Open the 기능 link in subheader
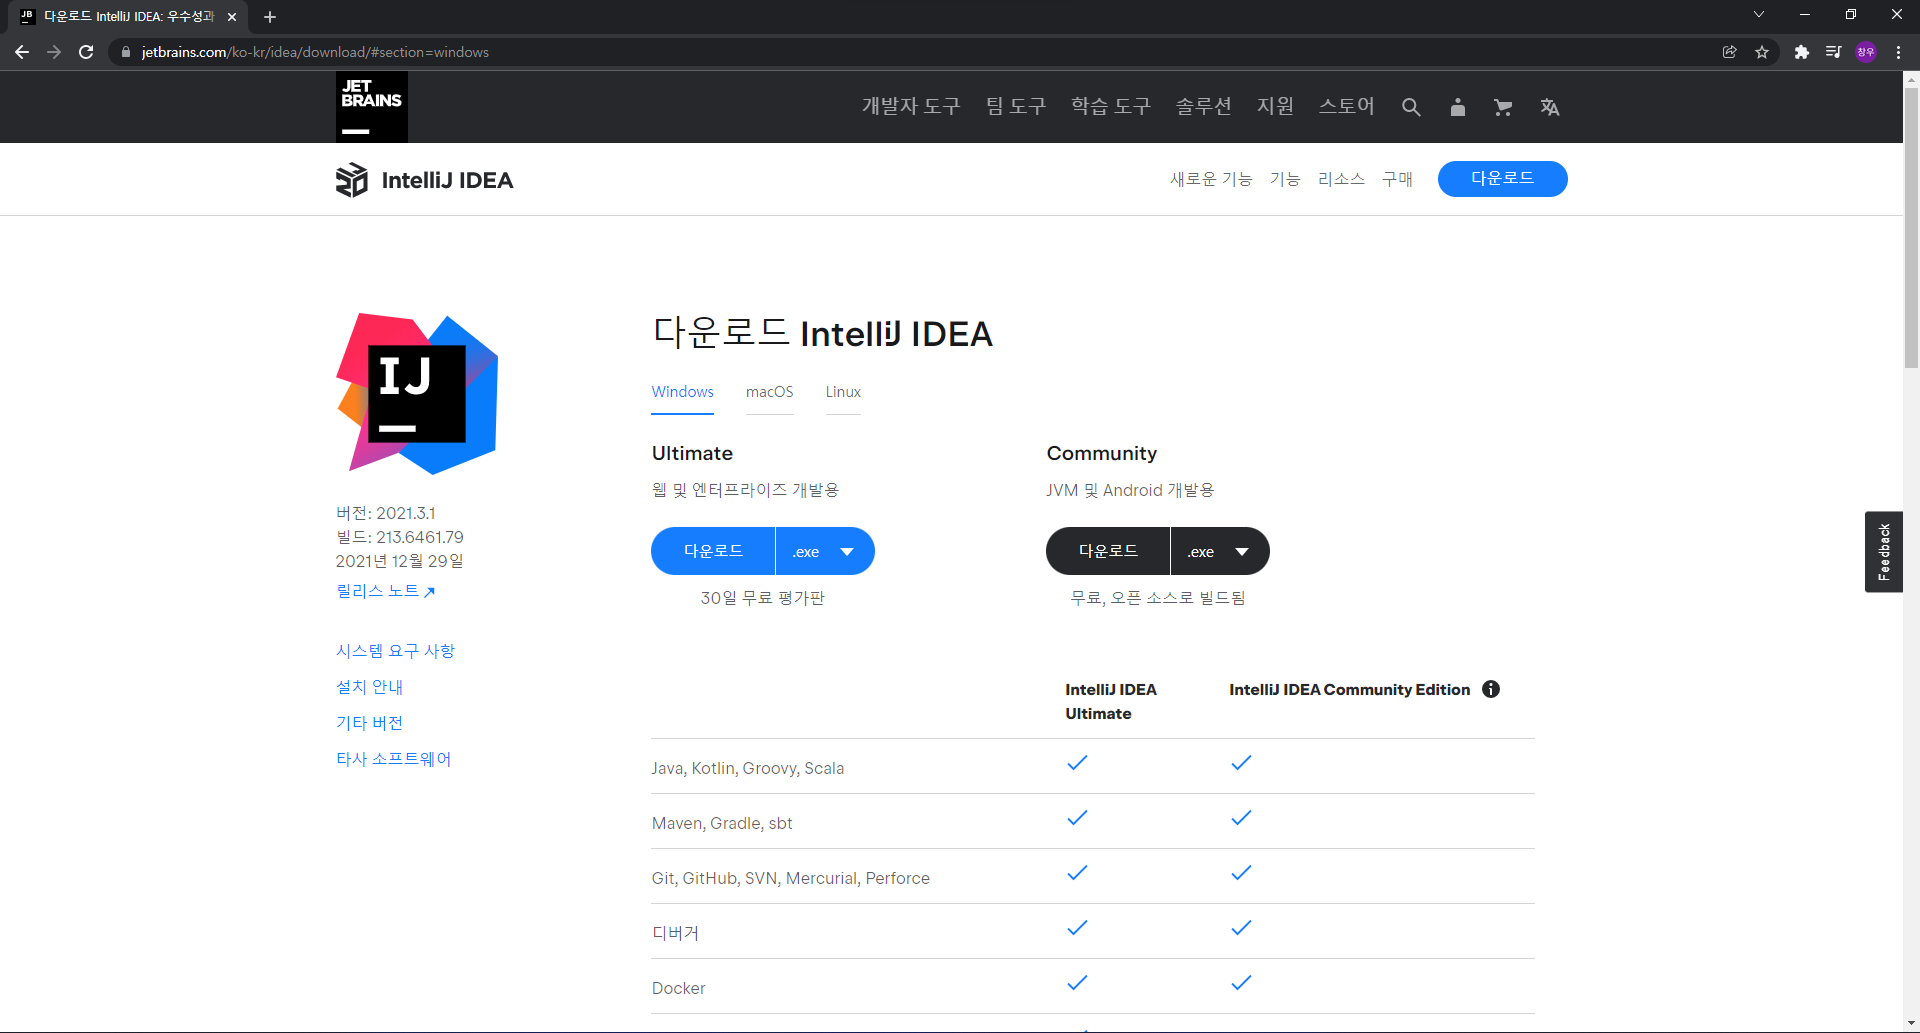Viewport: 1920px width, 1033px height. click(1285, 179)
